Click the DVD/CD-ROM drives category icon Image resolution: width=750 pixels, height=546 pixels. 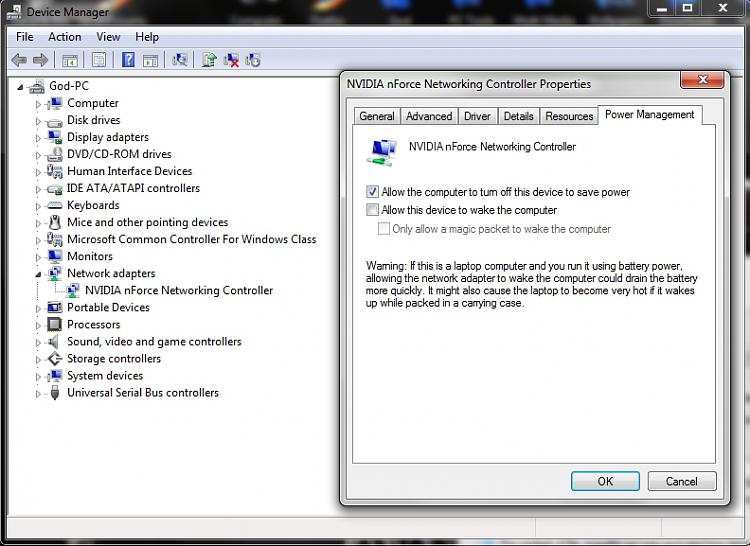coord(55,154)
